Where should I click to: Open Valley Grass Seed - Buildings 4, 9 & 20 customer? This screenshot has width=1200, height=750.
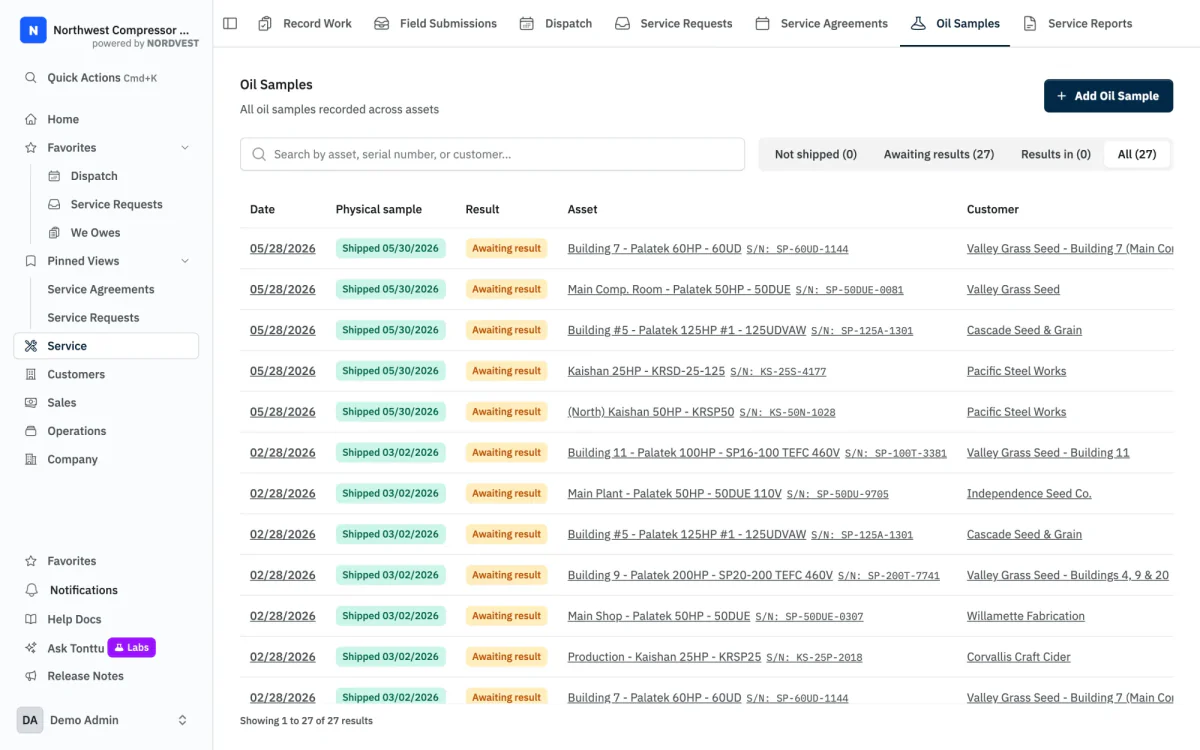1067,575
